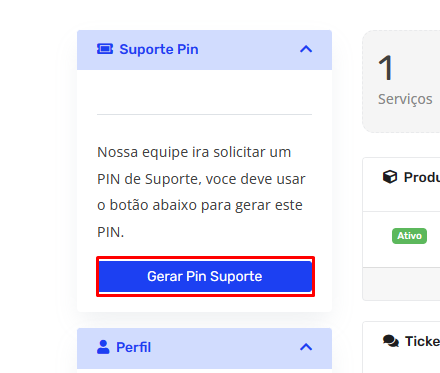Click the green Ativo status badge
The image size is (440, 373).
(x=409, y=236)
